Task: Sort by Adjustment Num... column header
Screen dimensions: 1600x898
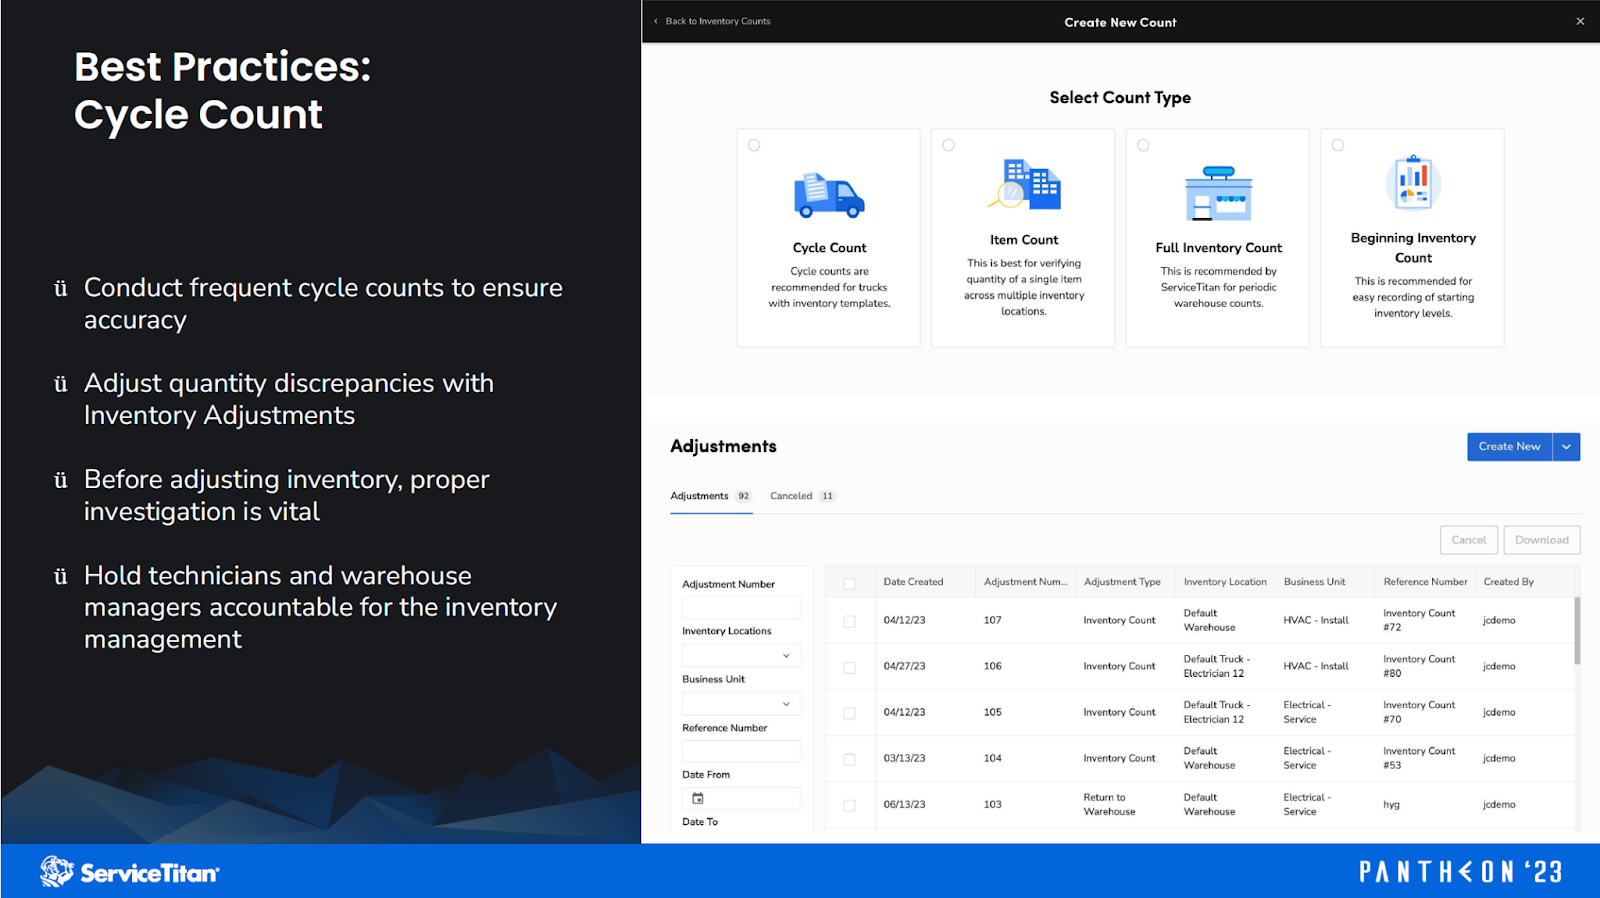Action: click(1025, 582)
